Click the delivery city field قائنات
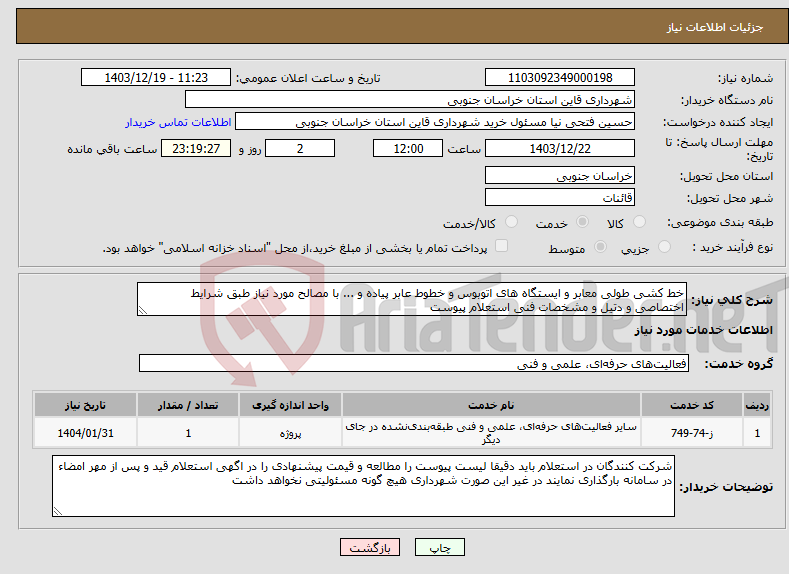Image resolution: width=789 pixels, height=574 pixels. (560, 197)
